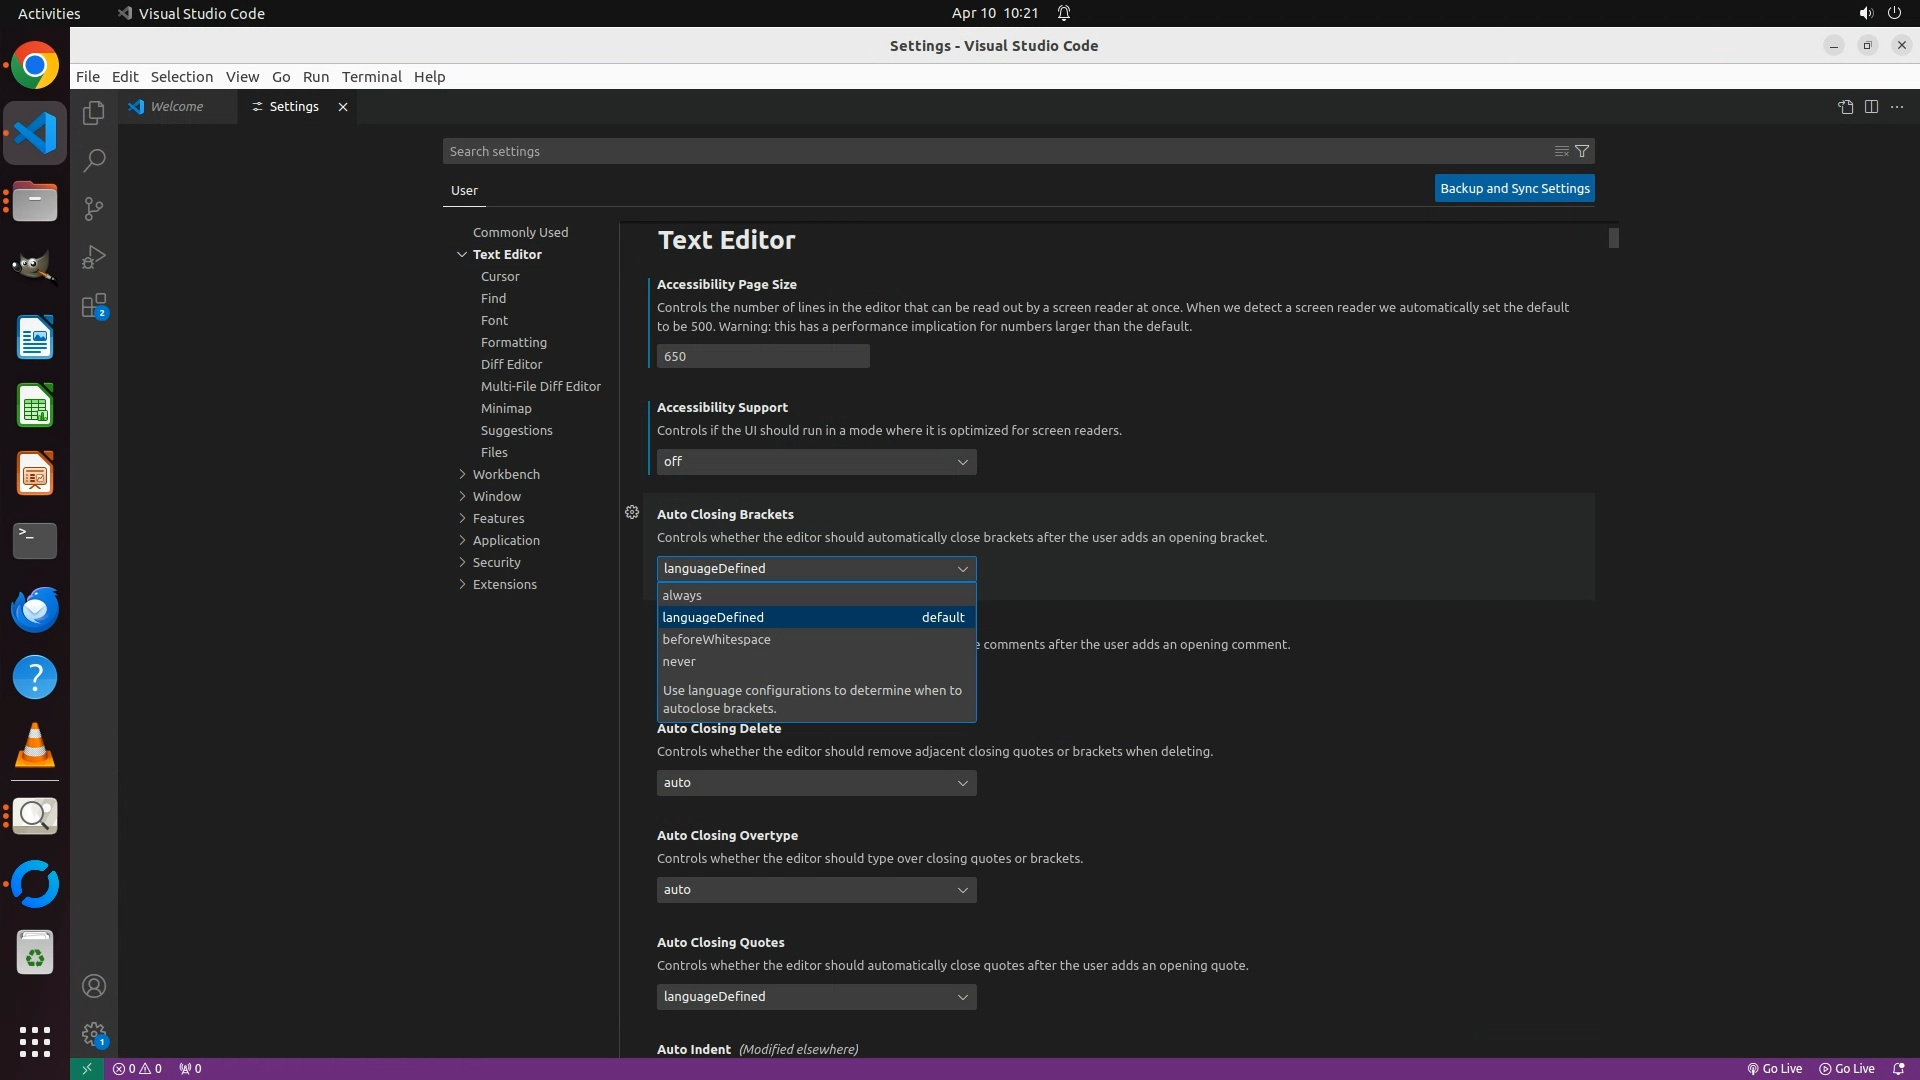
Task: Open the Search view icon
Action: [x=93, y=161]
